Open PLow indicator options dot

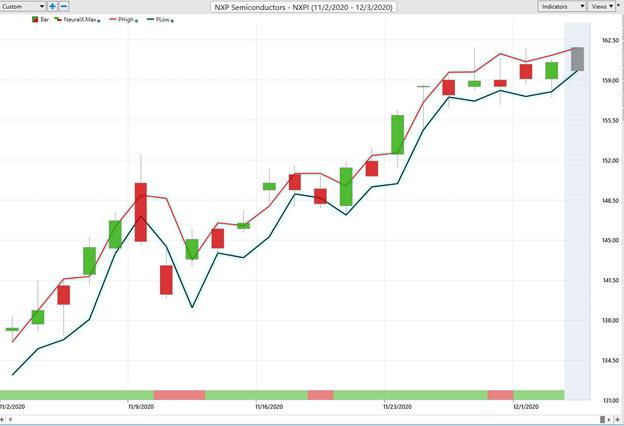click(172, 21)
